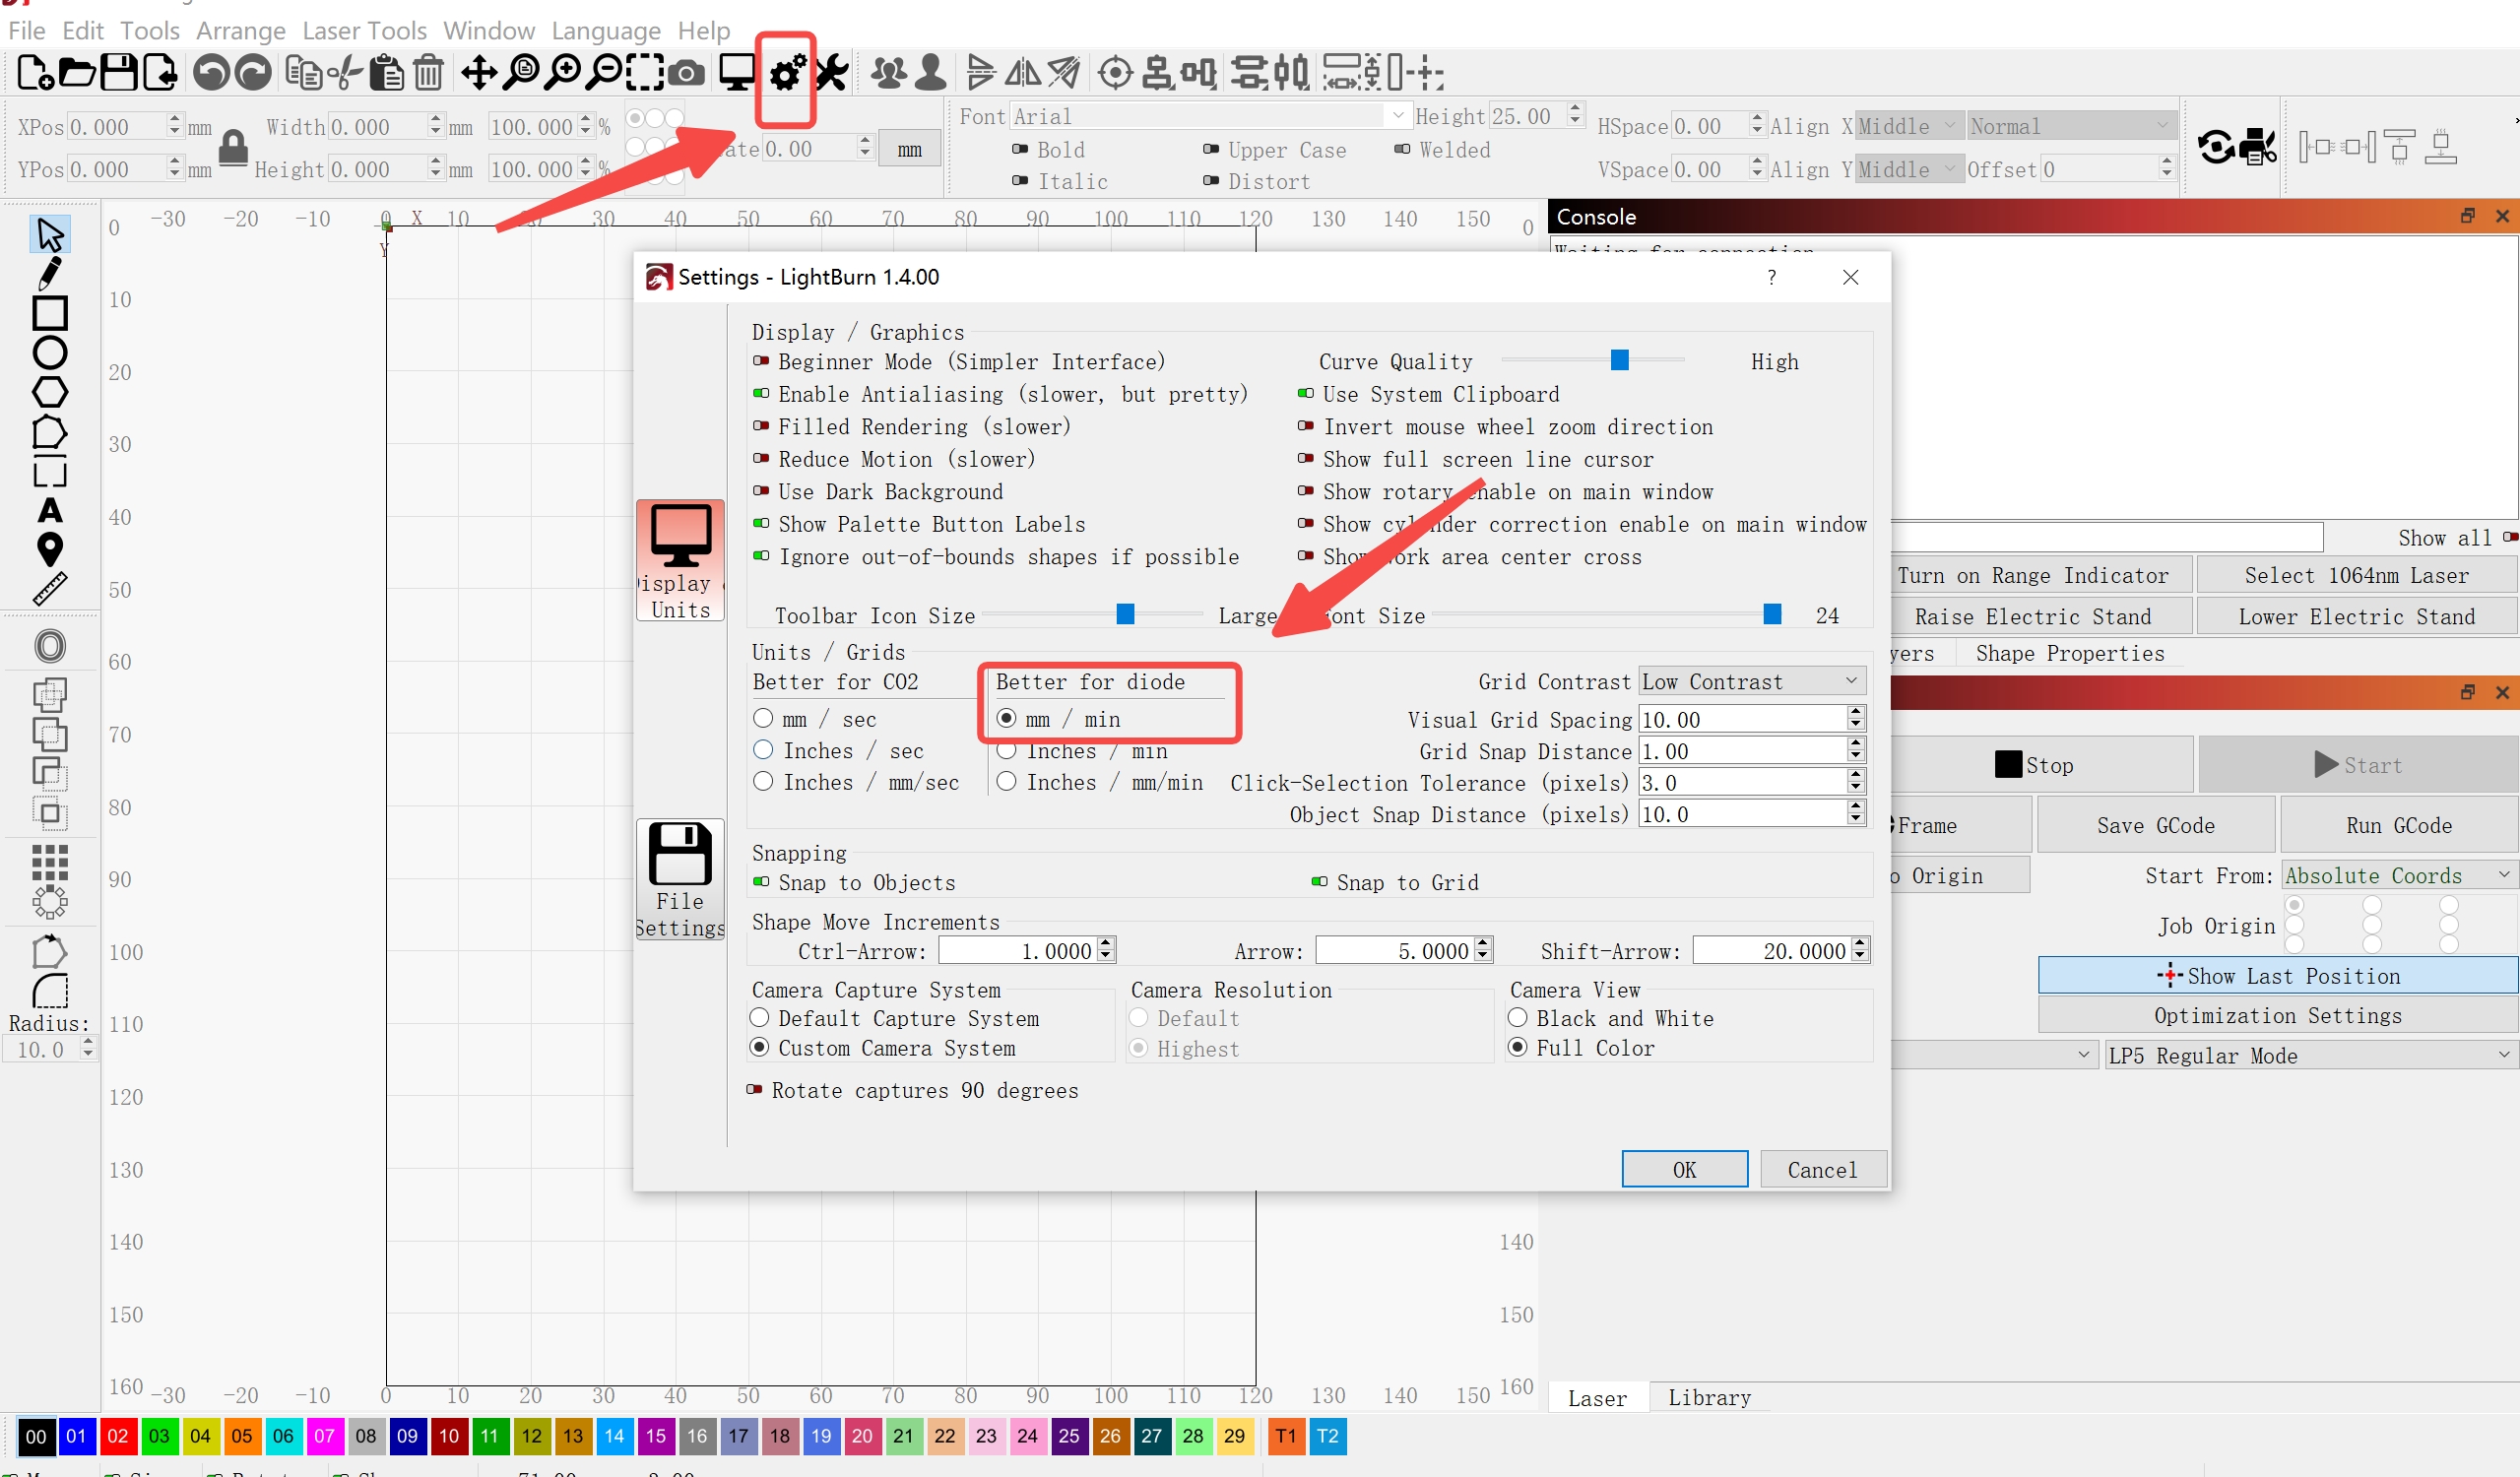Increase Visual Grid Spacing stepper
Viewport: 2520px width, 1477px height.
pyautogui.click(x=1856, y=712)
